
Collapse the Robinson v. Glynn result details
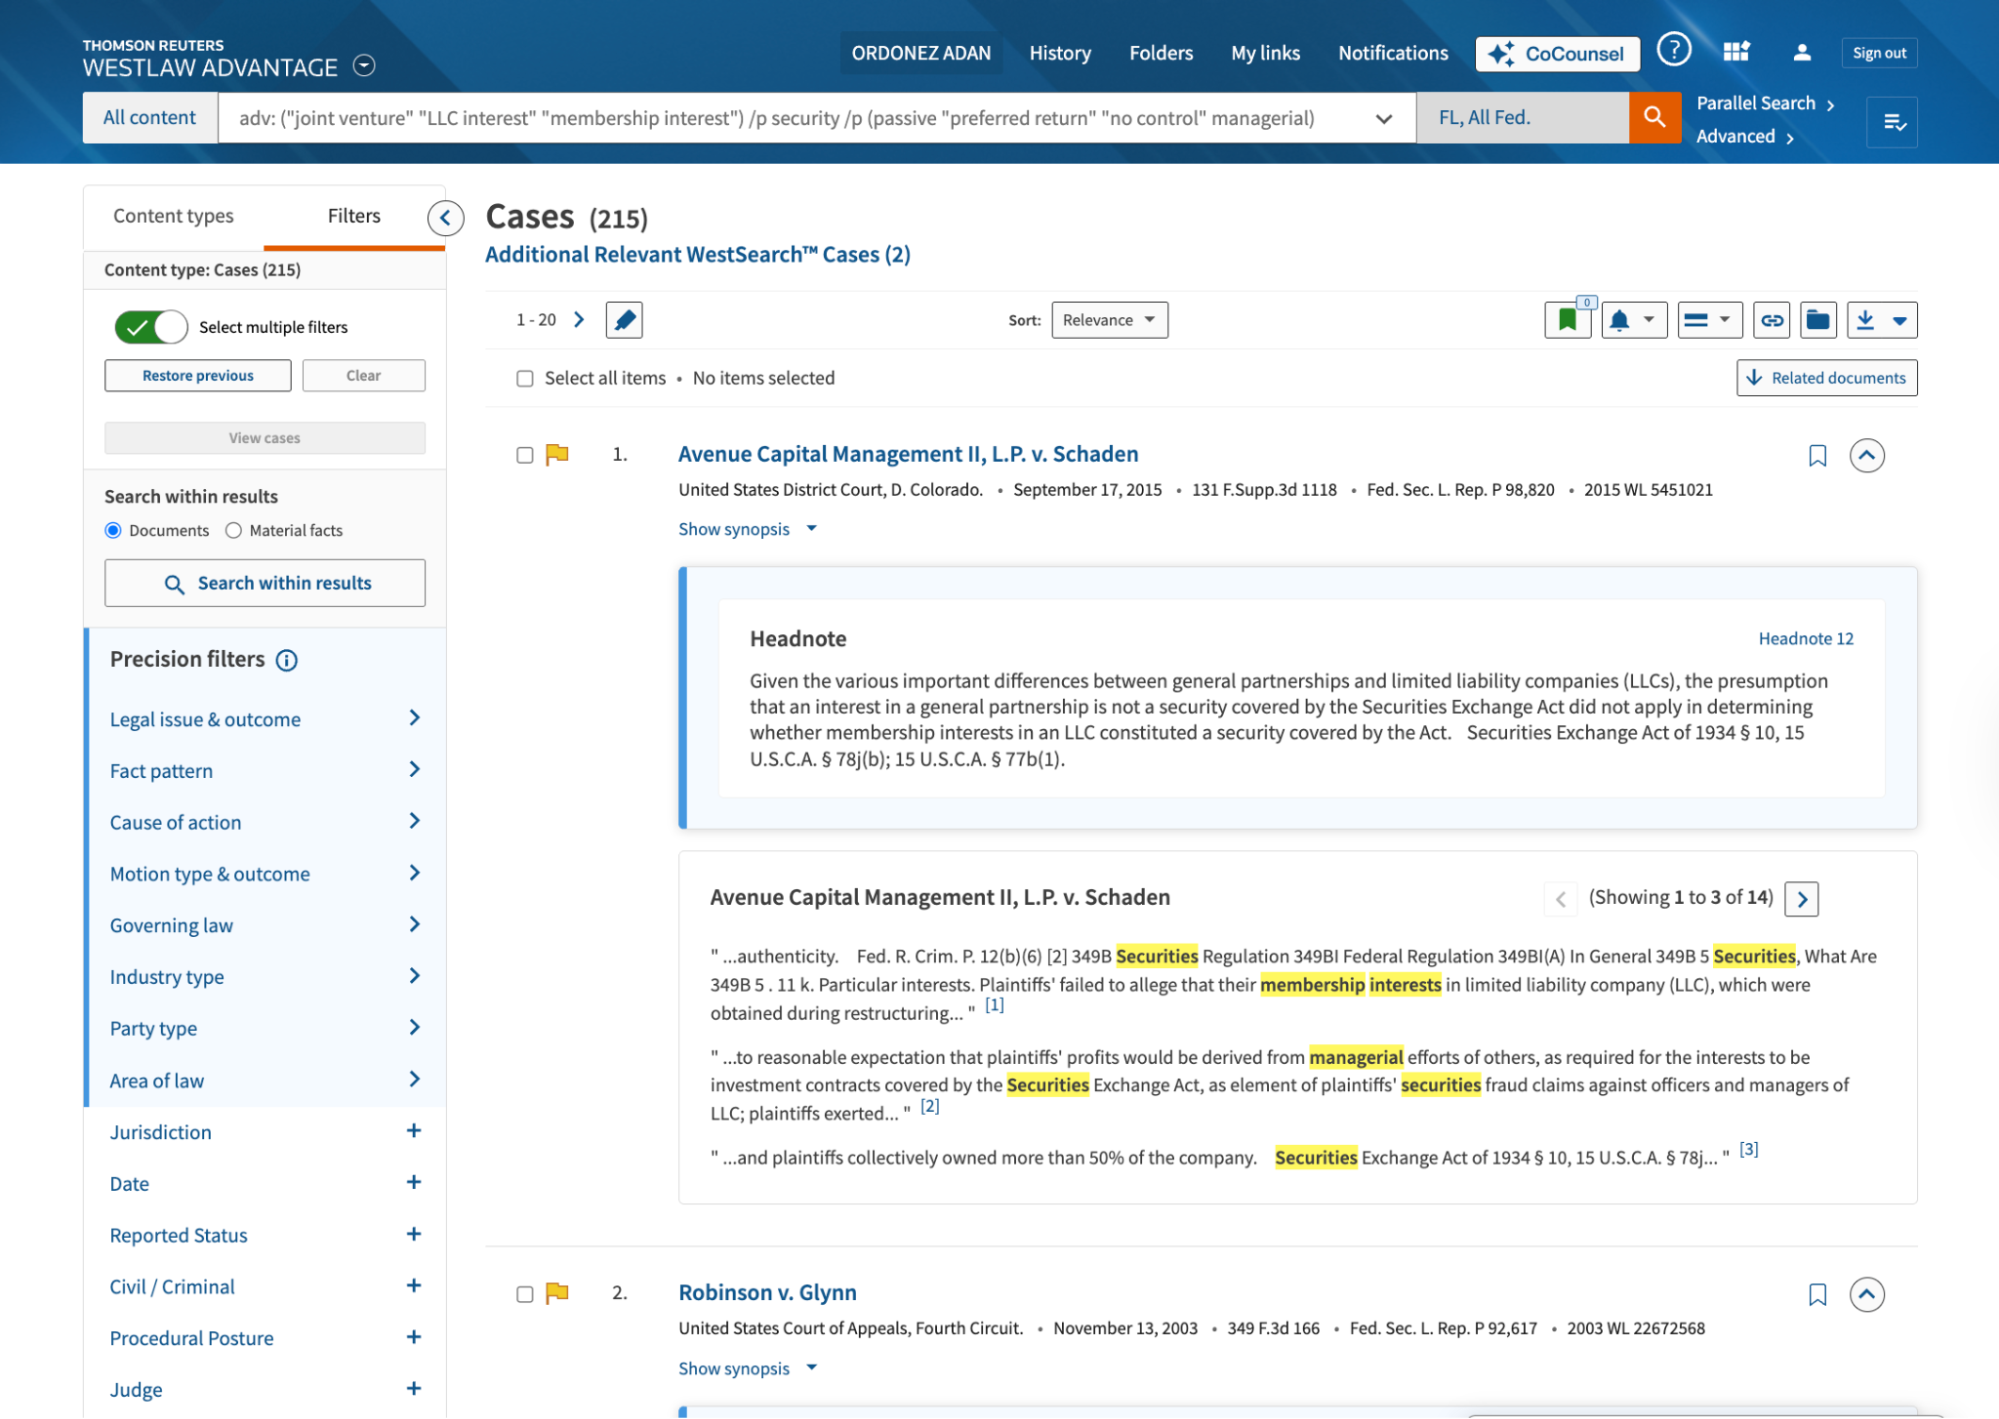click(1866, 1295)
